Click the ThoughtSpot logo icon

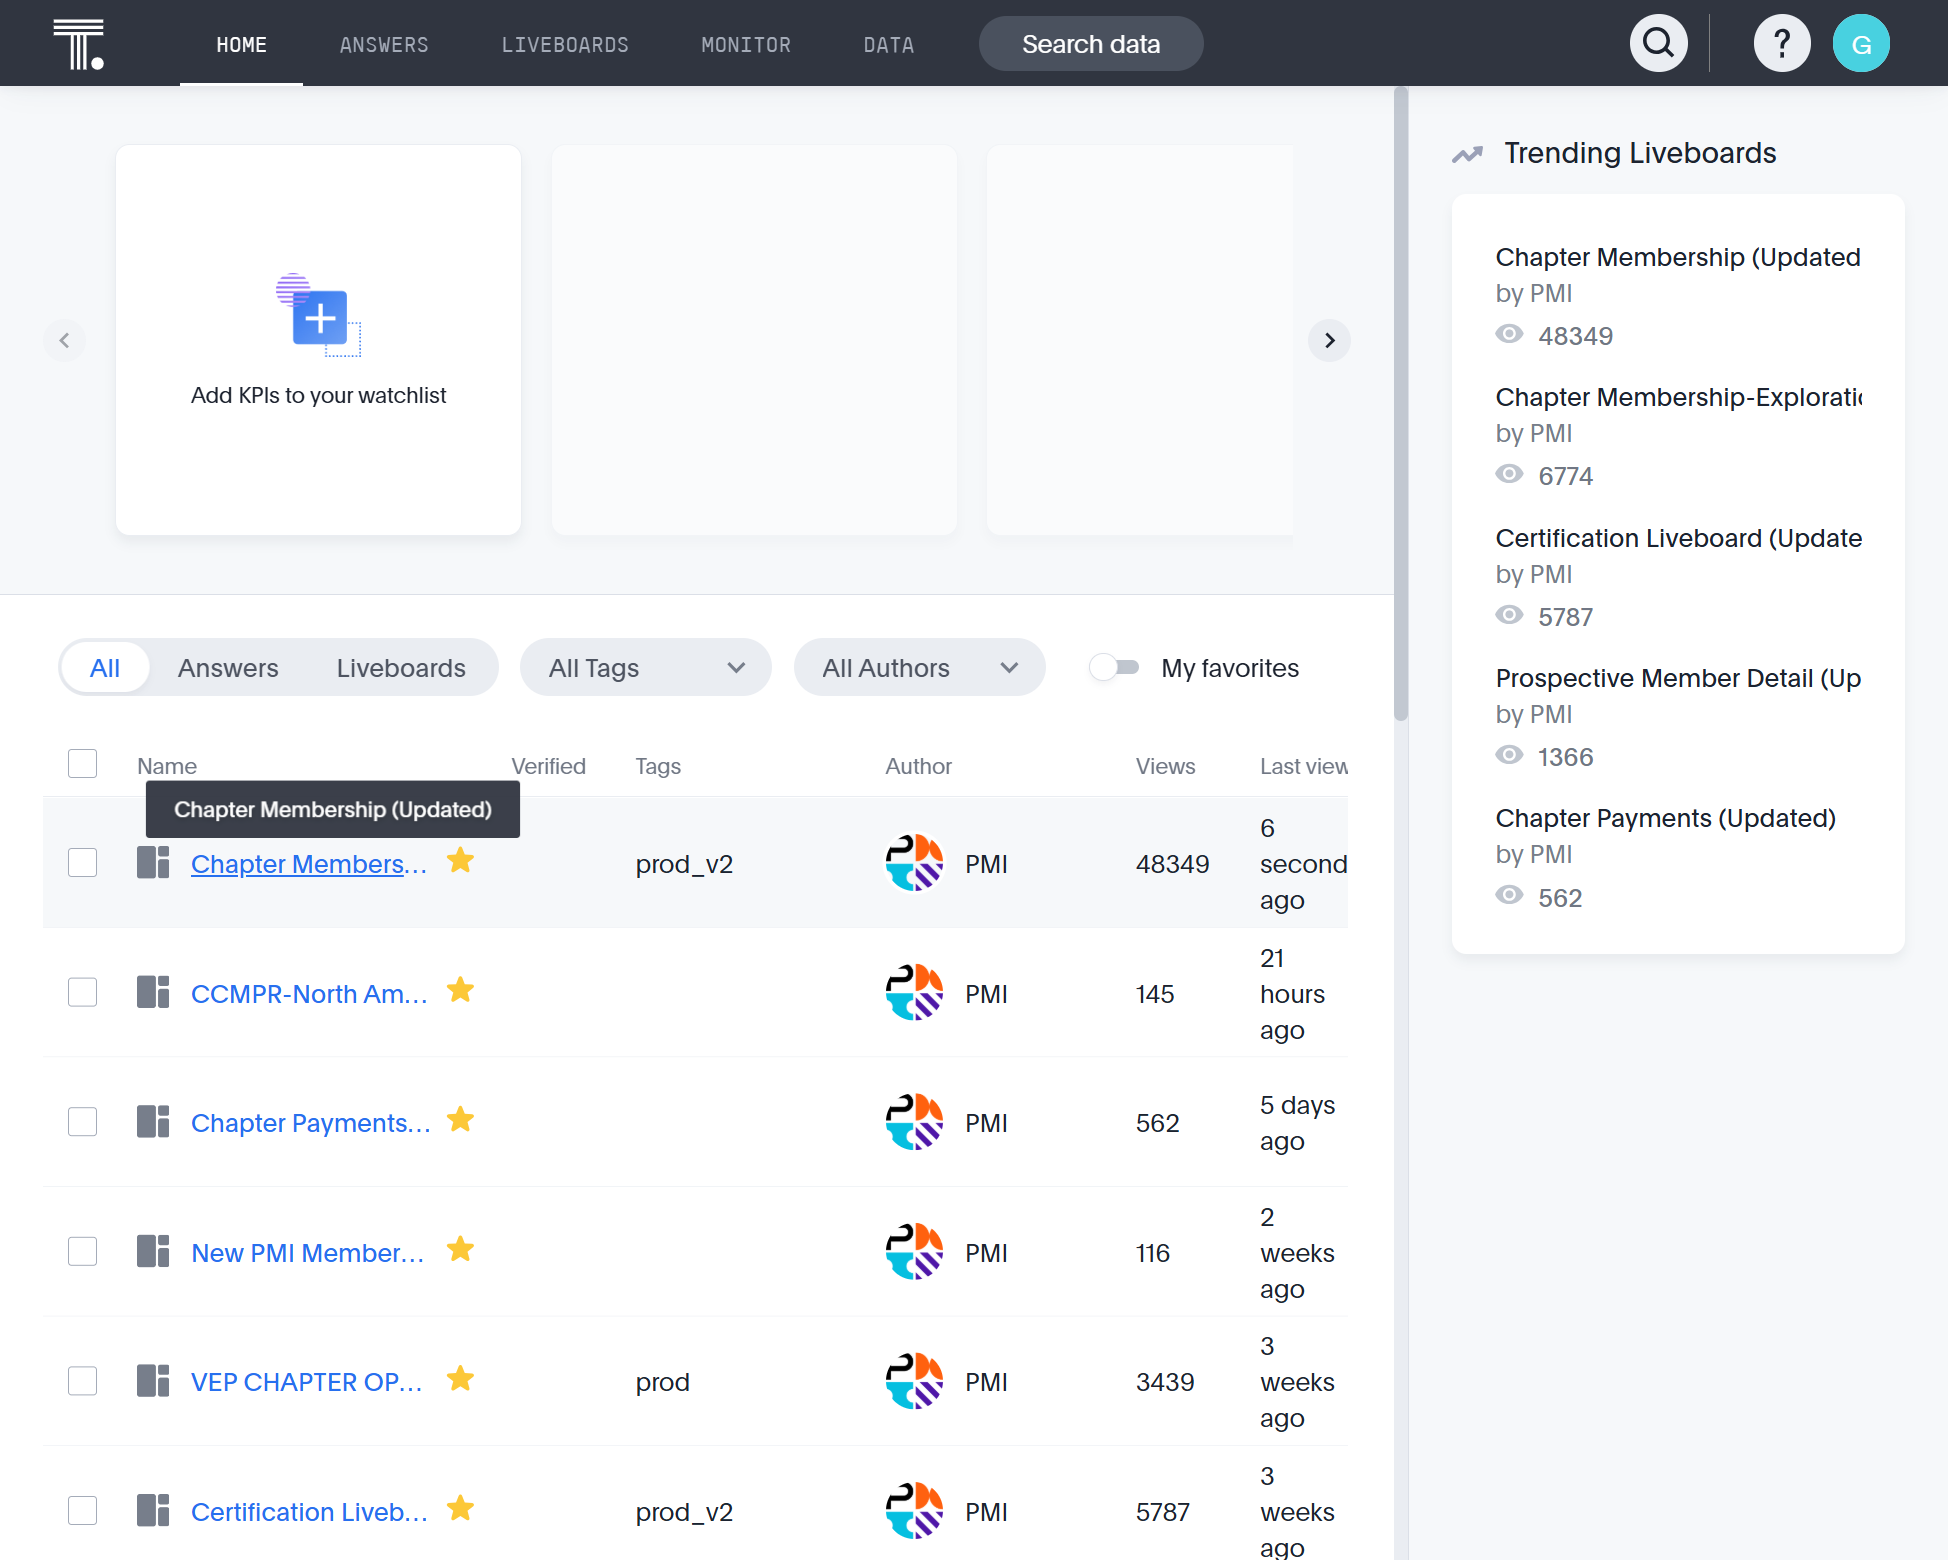point(79,44)
